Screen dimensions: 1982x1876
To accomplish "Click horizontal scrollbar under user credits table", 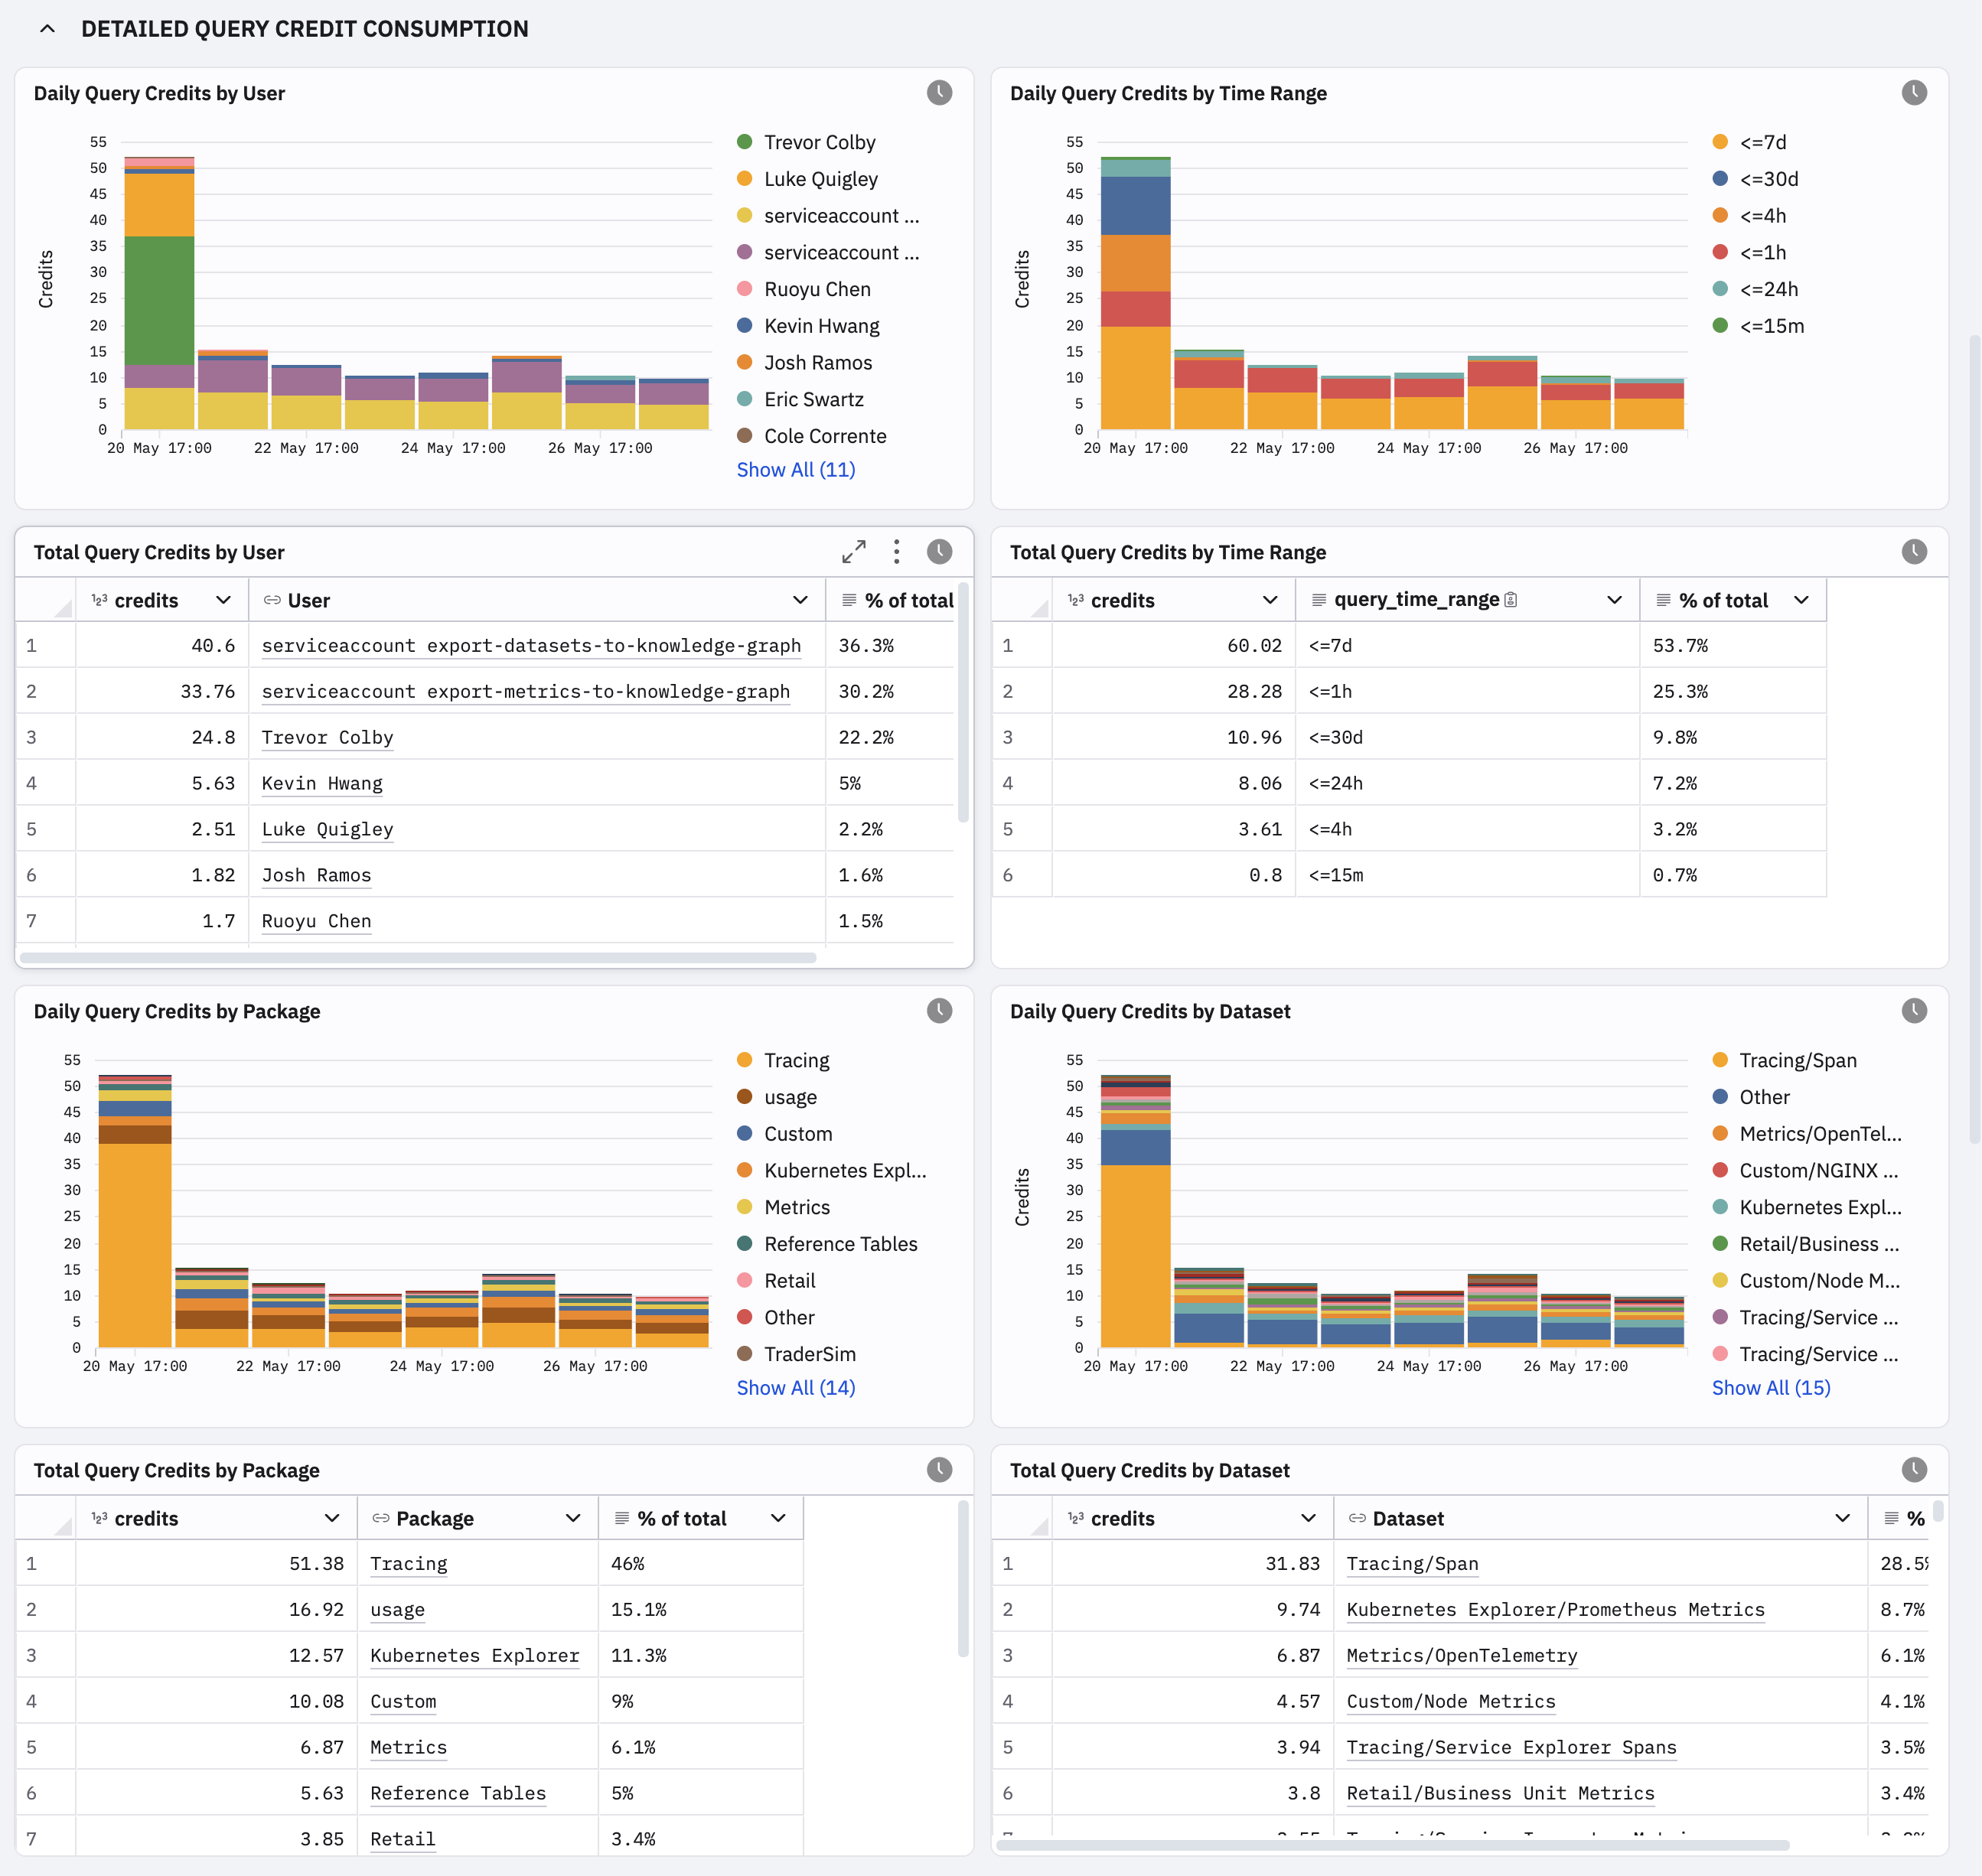I will (x=418, y=958).
